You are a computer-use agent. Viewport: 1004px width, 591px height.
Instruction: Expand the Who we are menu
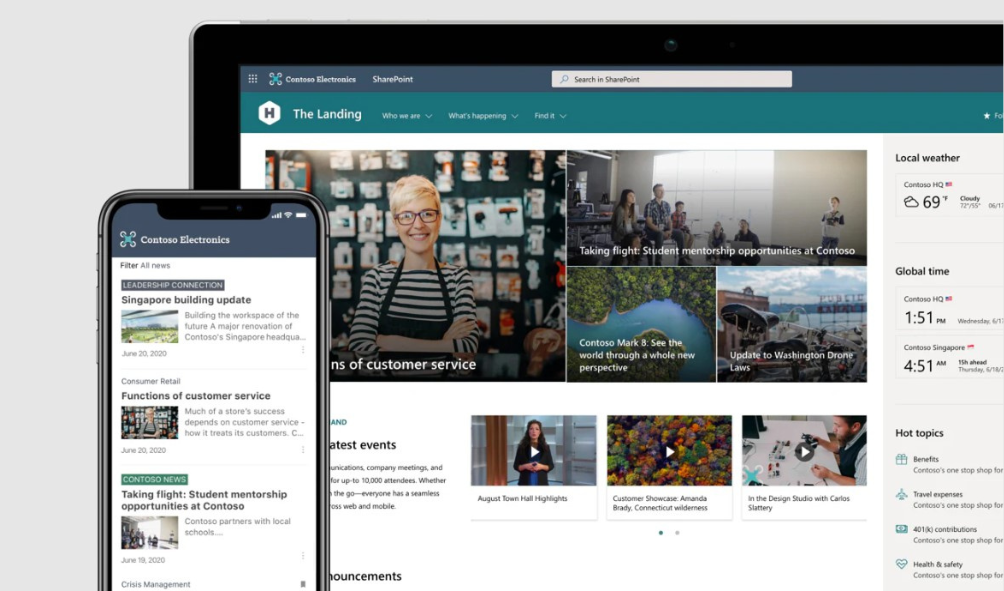[407, 116]
